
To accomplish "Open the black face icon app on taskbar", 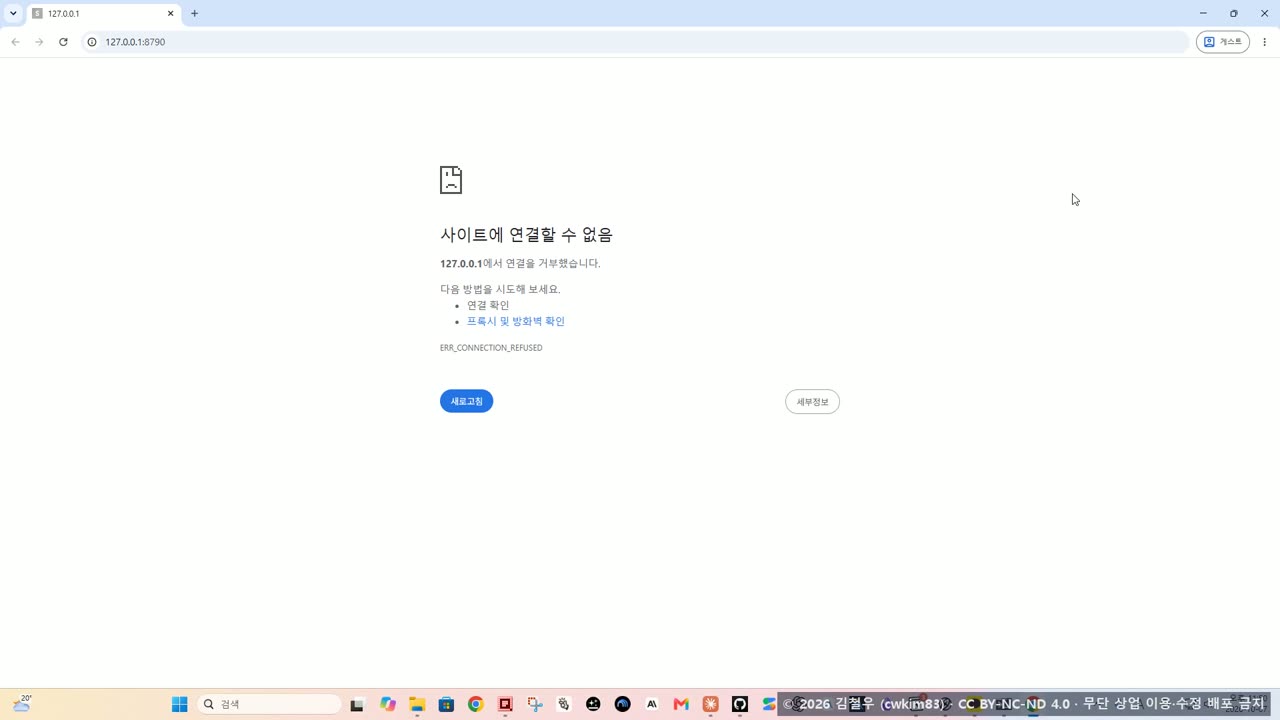I will 593,704.
